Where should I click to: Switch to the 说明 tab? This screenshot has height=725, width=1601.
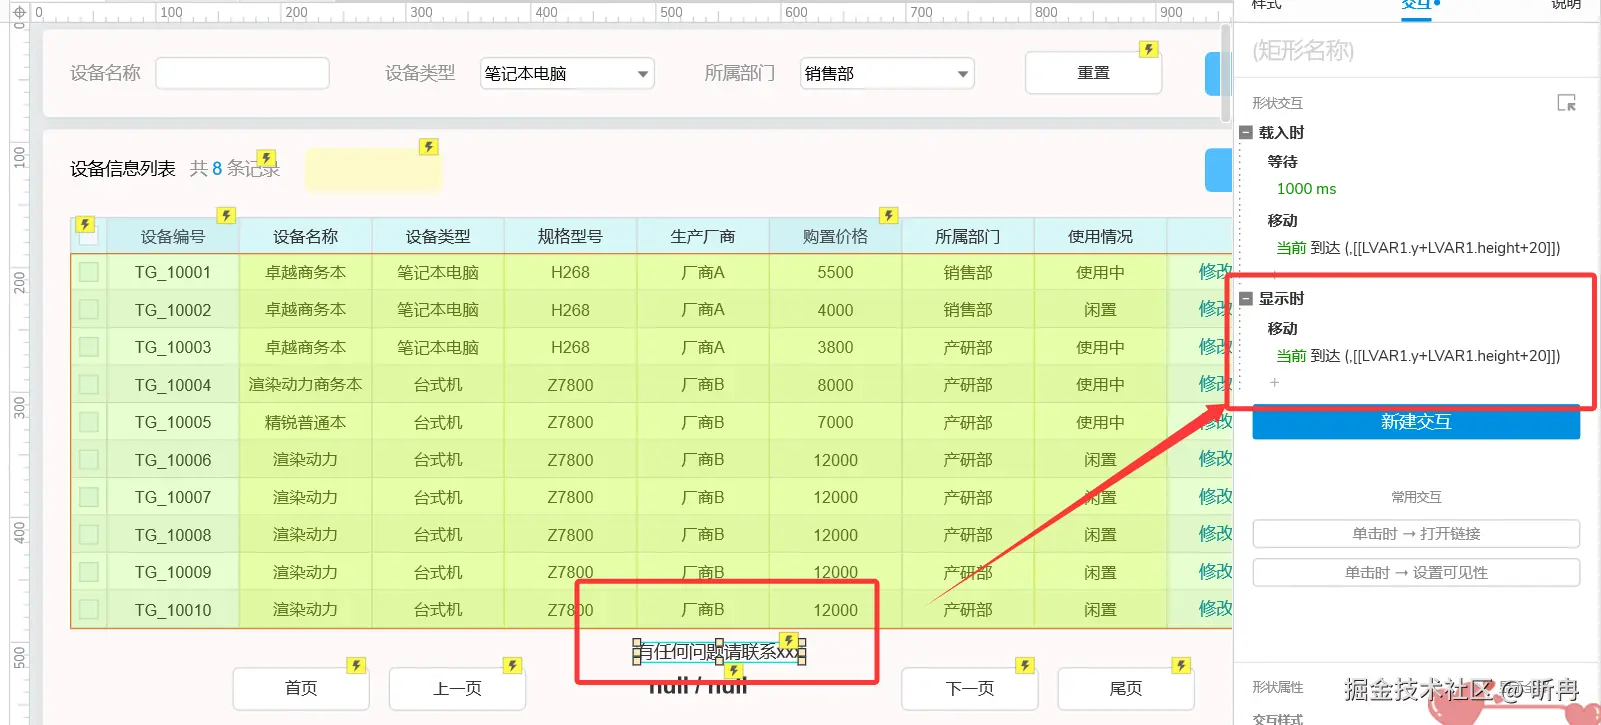(1566, 5)
